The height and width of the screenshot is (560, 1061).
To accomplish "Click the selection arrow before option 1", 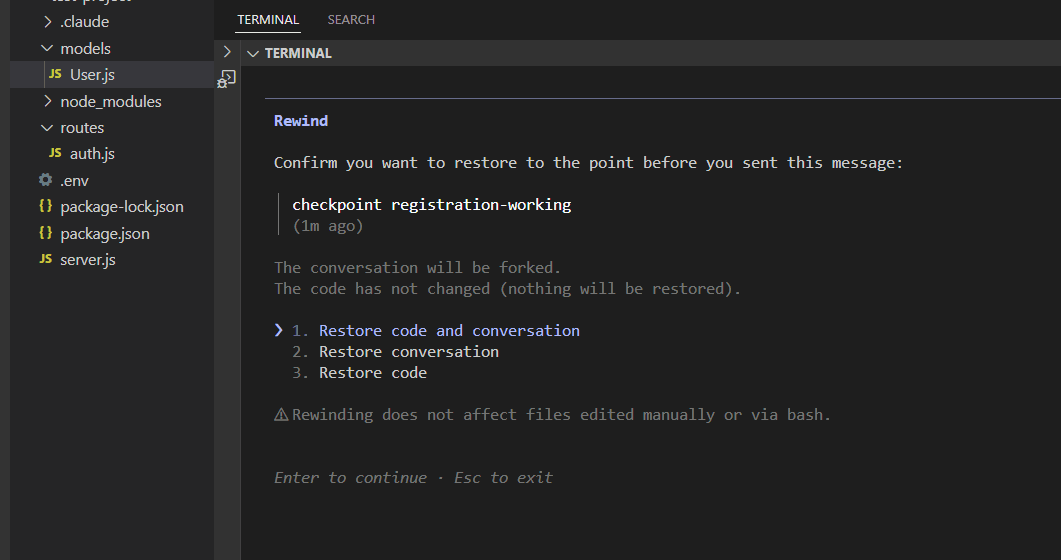I will coord(278,330).
